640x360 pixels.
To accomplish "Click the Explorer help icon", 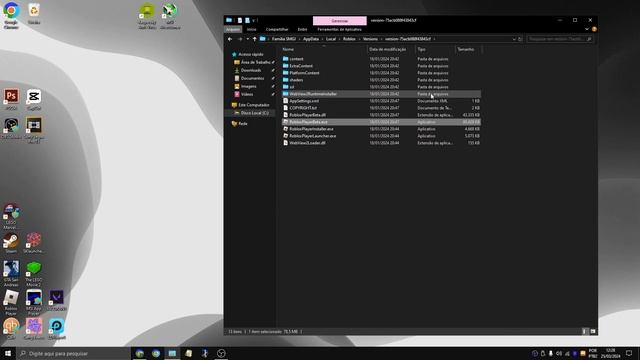I will [x=594, y=29].
